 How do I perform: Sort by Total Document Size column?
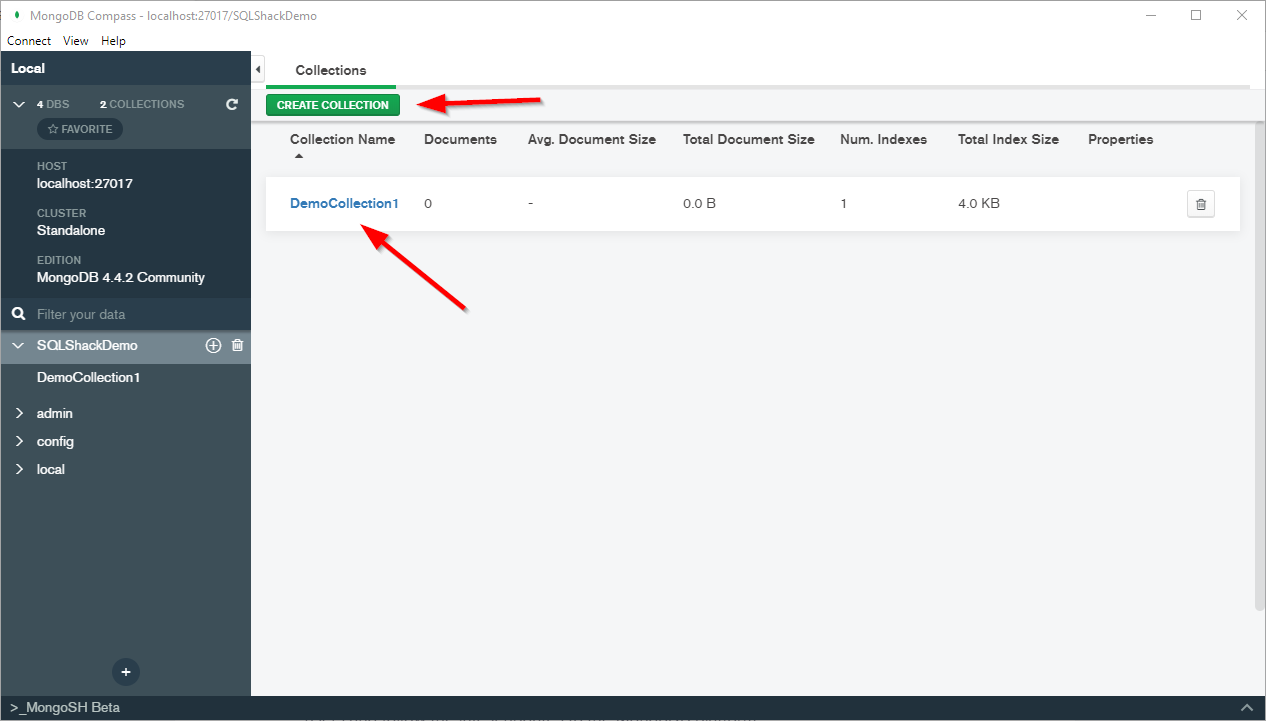pos(749,140)
